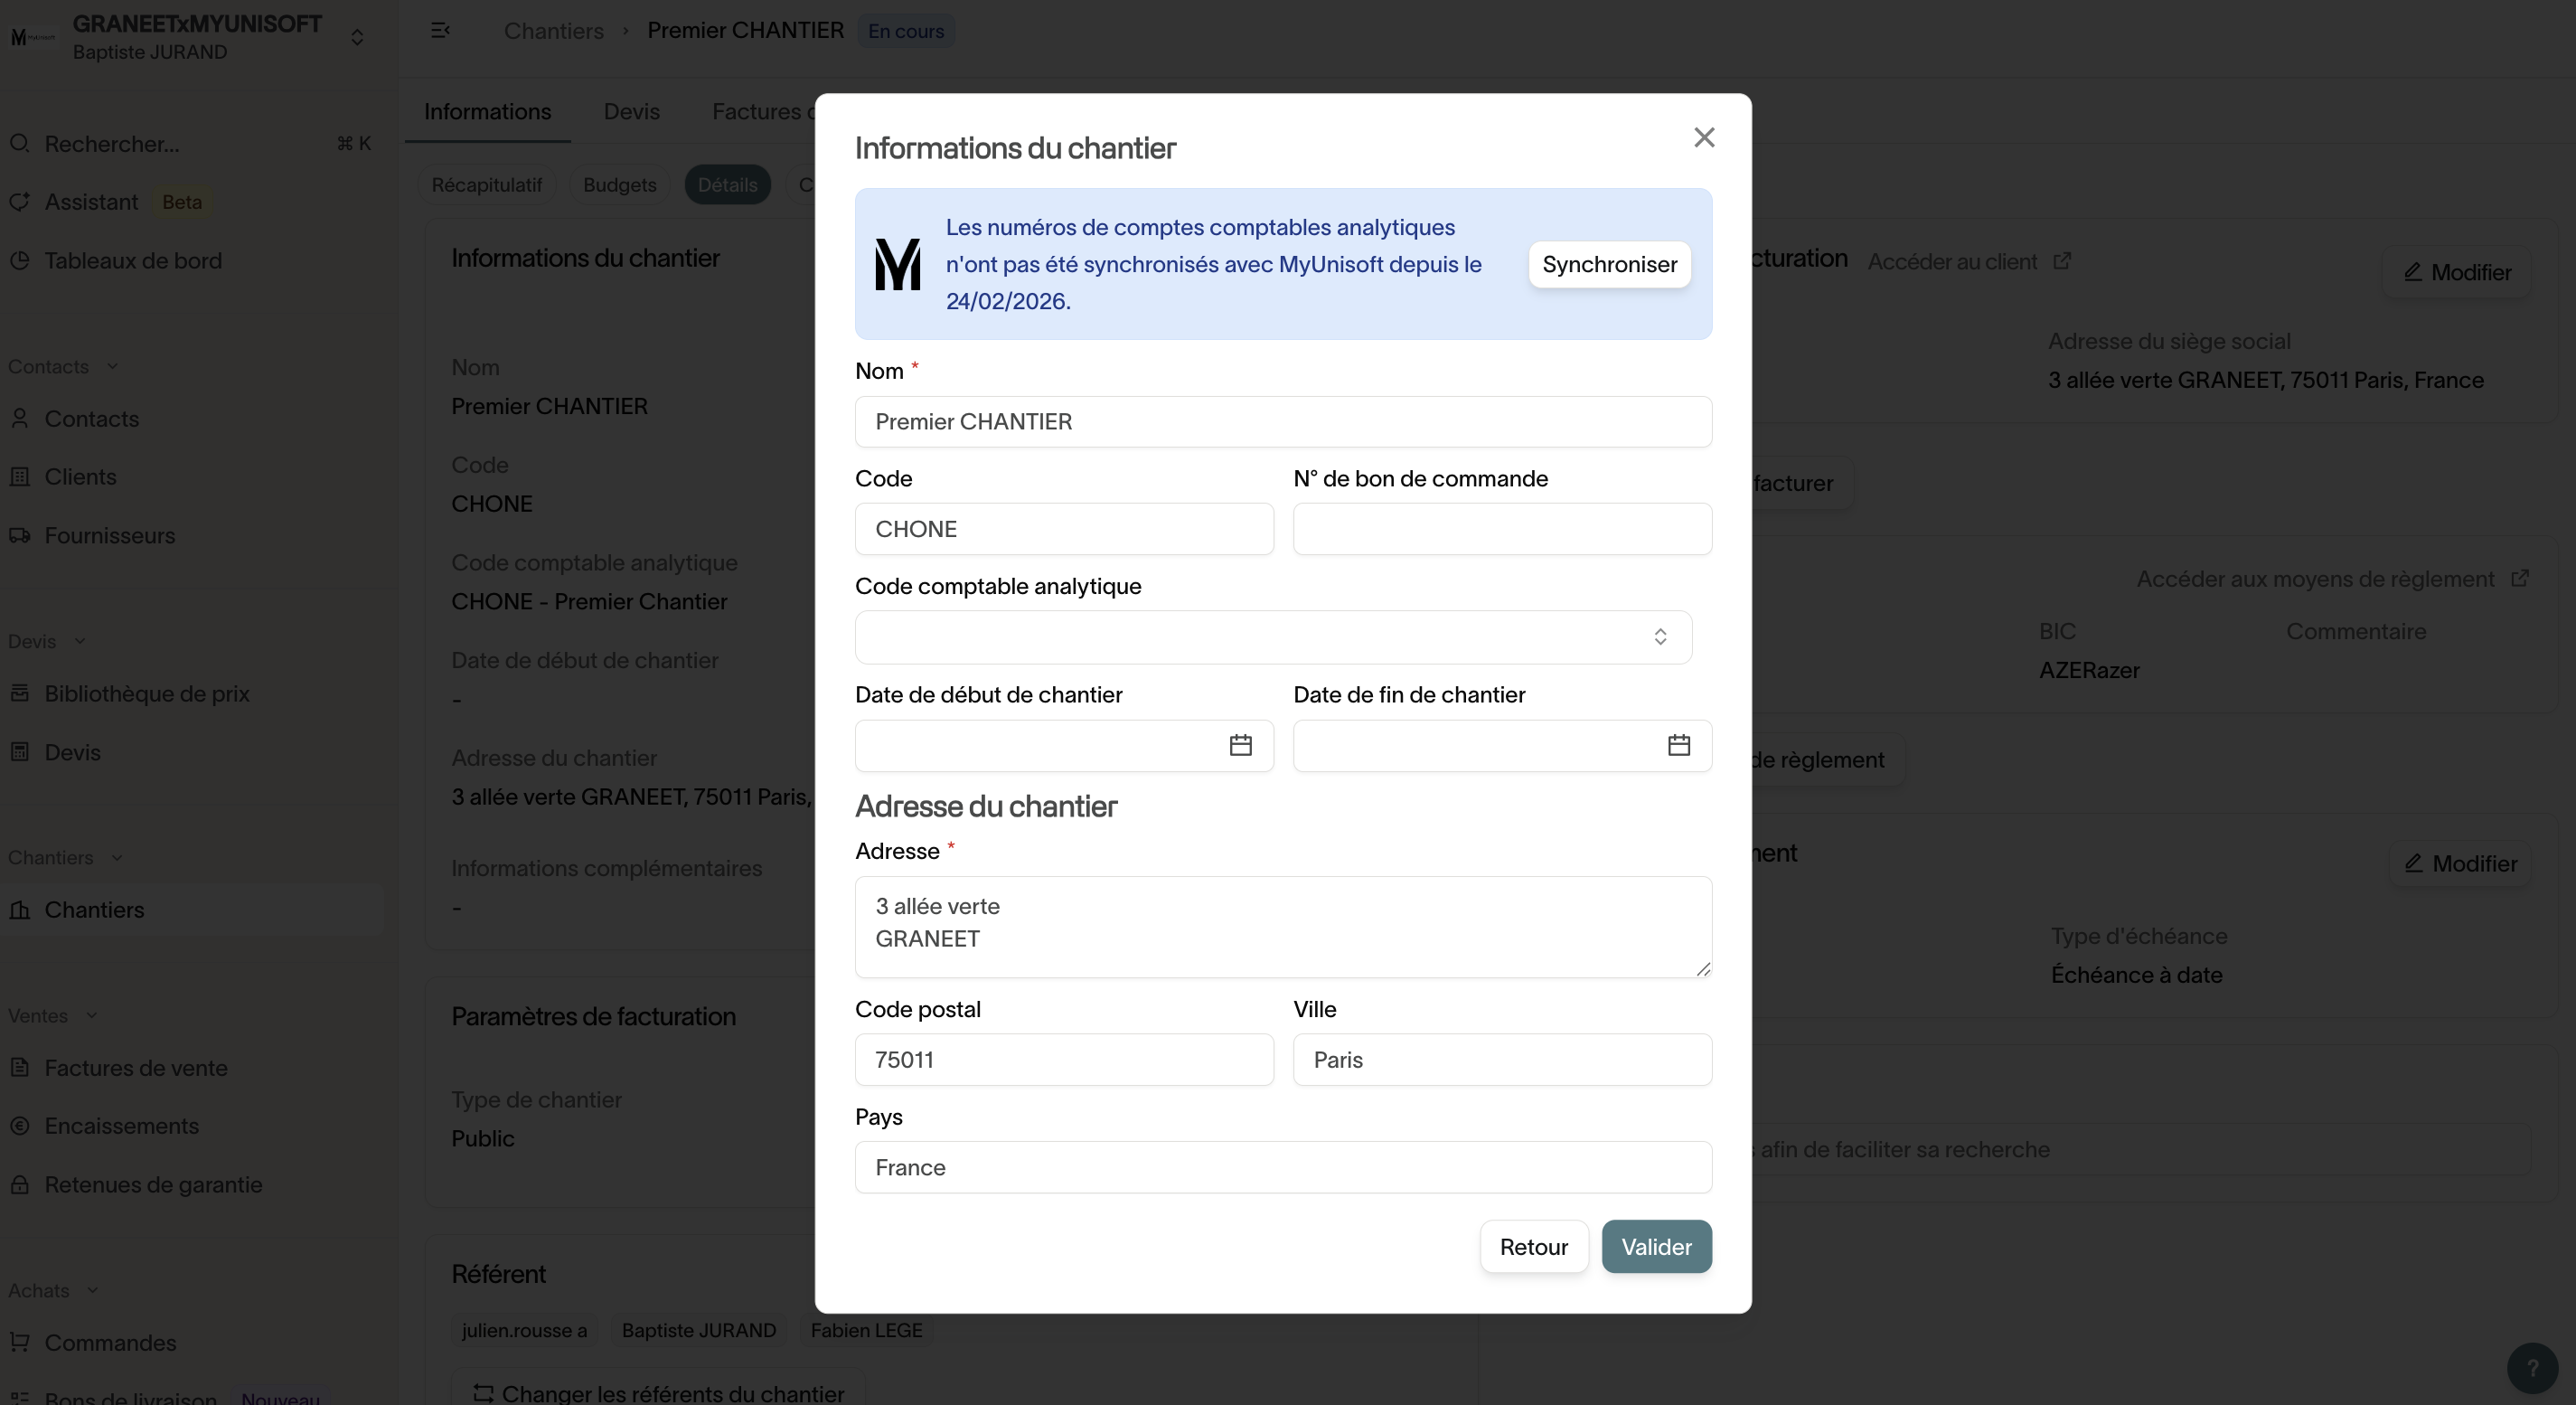Focus the N° de bon de commande field
2576x1405 pixels.
(x=1501, y=529)
